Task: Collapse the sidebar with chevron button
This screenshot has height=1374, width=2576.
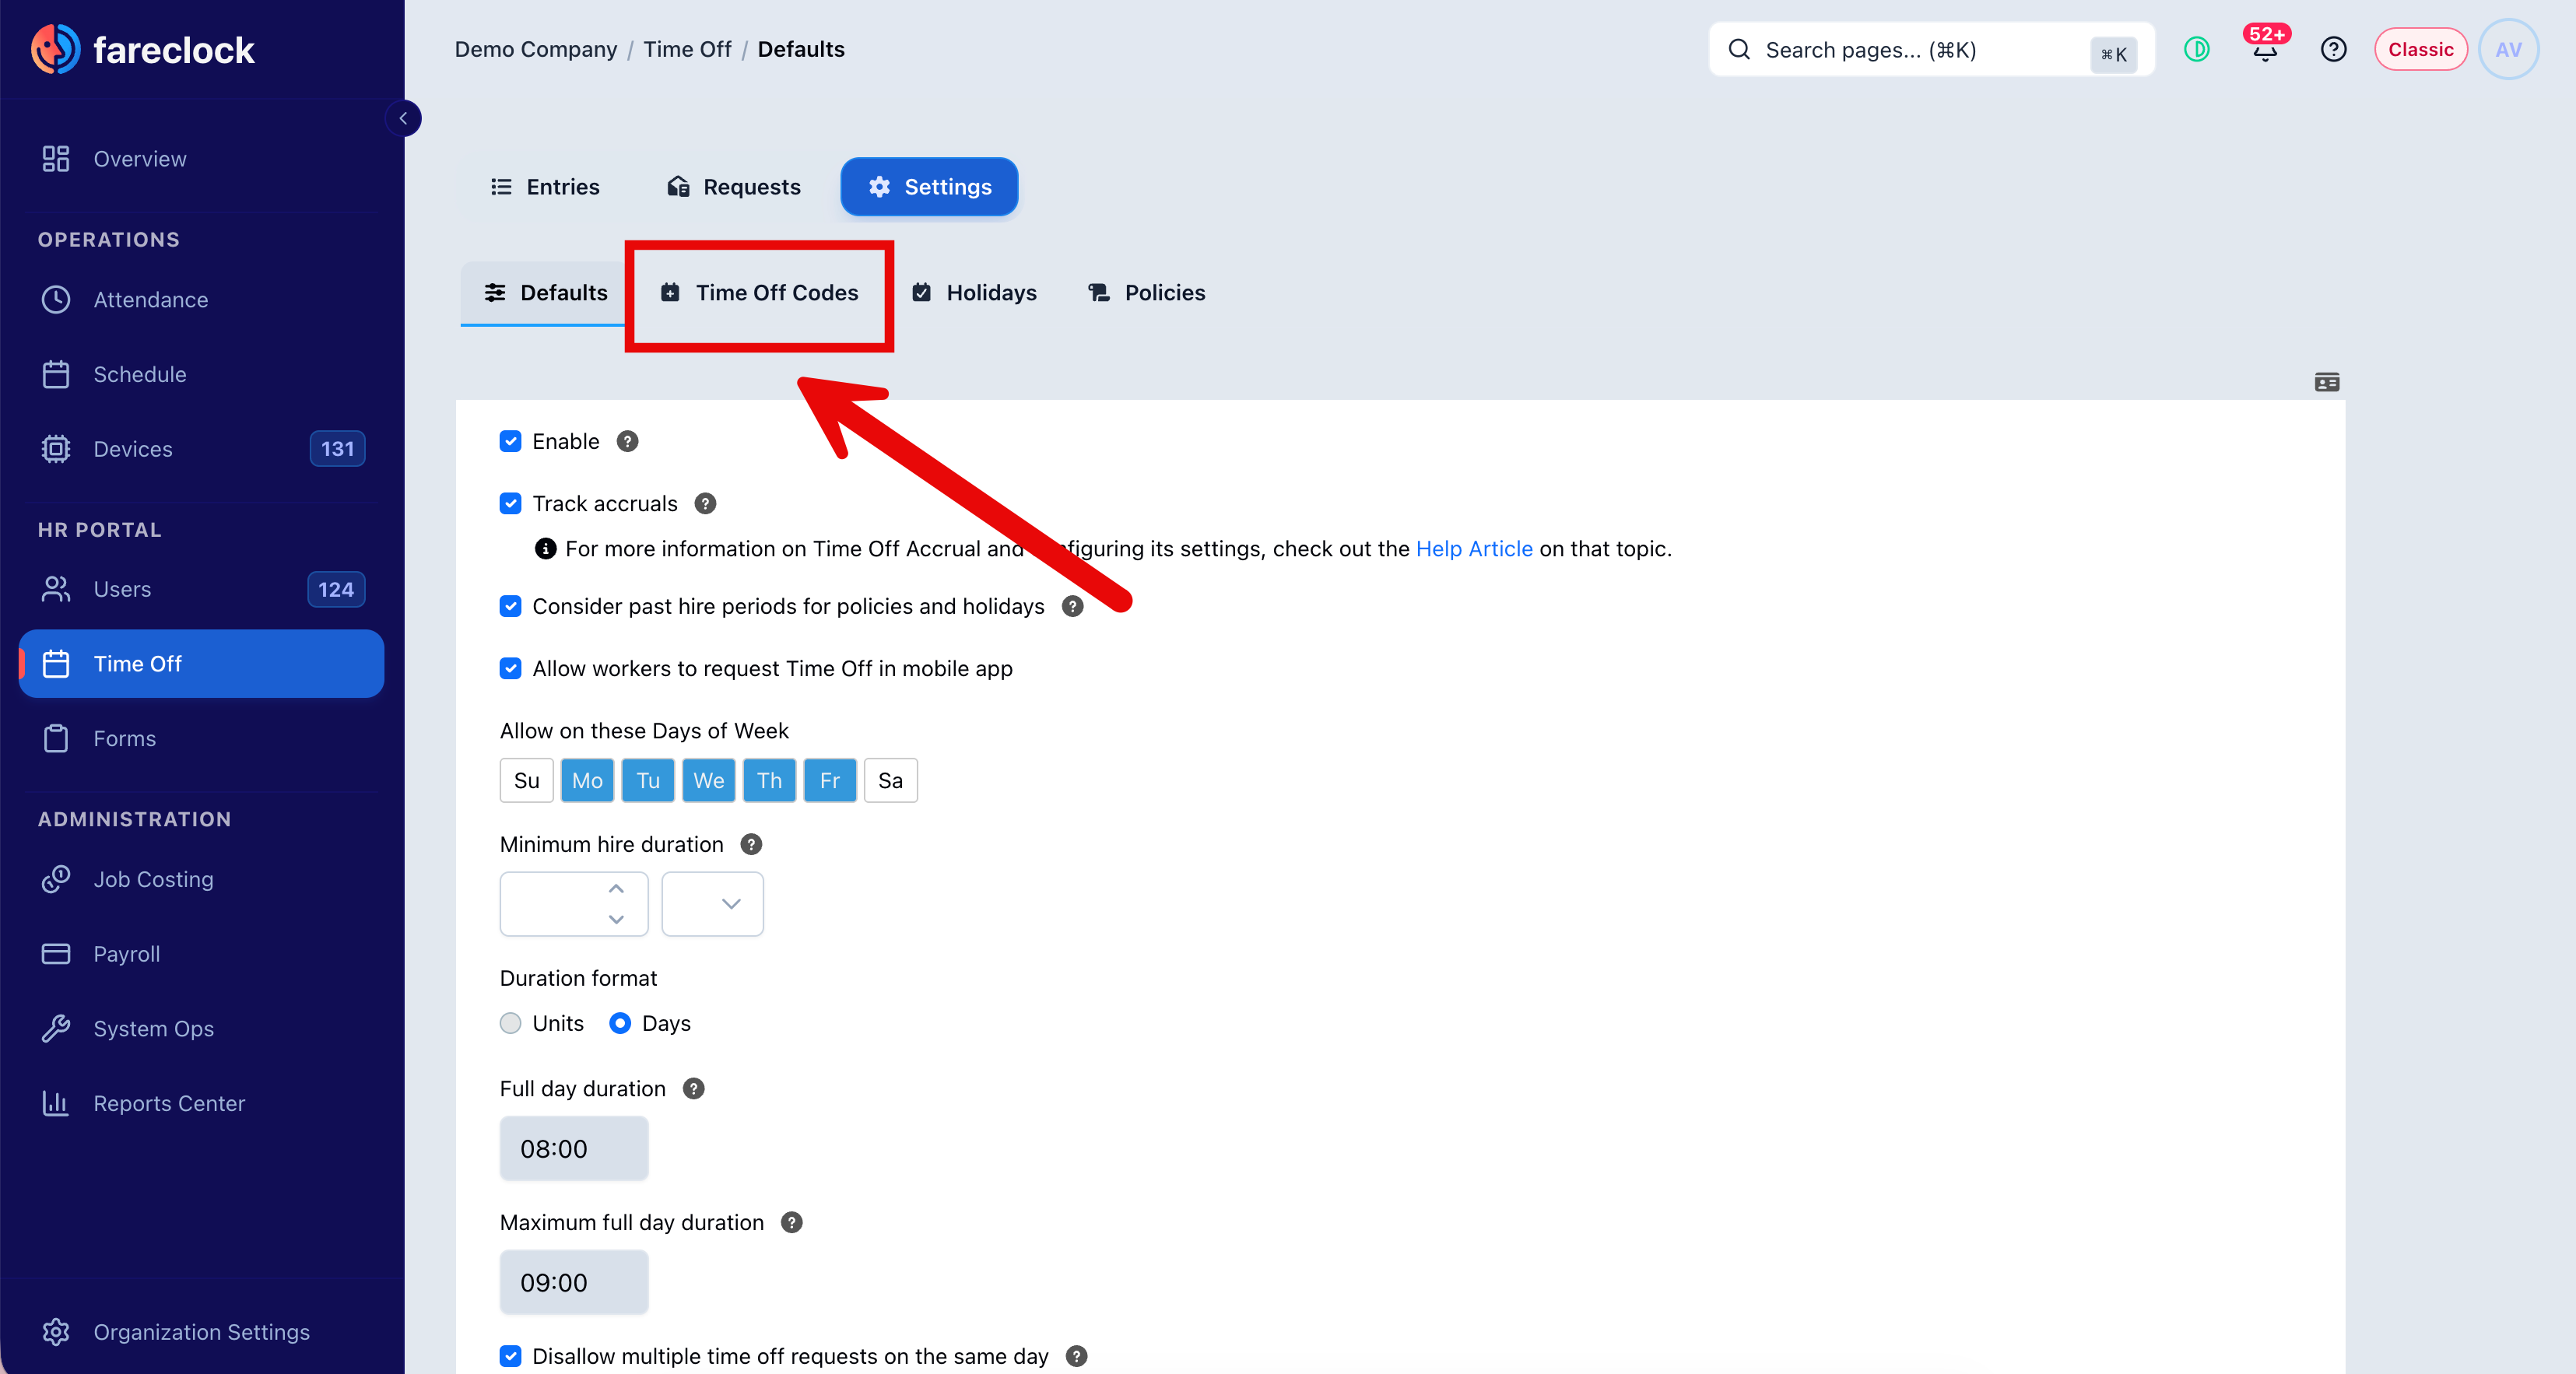Action: pyautogui.click(x=403, y=118)
